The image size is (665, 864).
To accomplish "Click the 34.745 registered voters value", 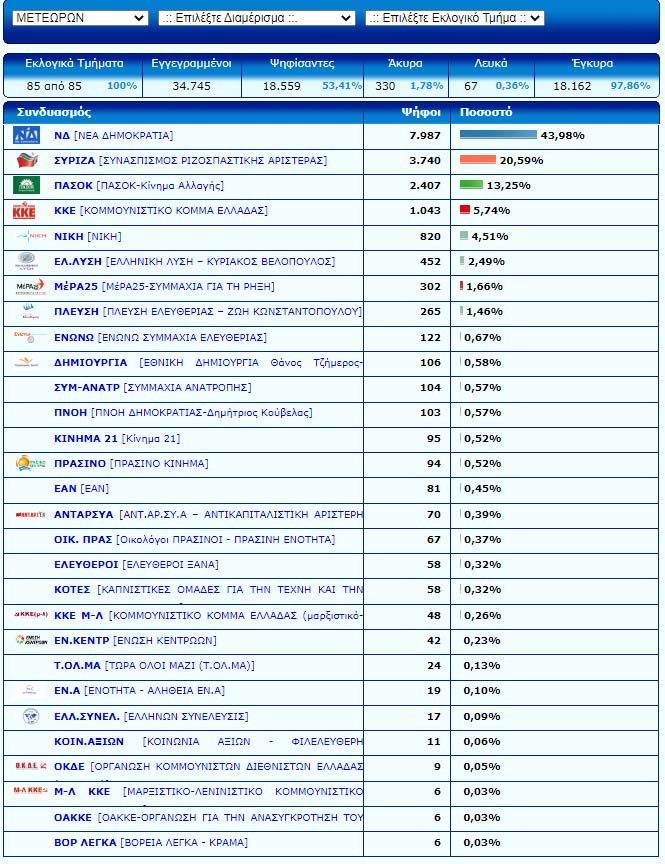I will click(x=191, y=86).
